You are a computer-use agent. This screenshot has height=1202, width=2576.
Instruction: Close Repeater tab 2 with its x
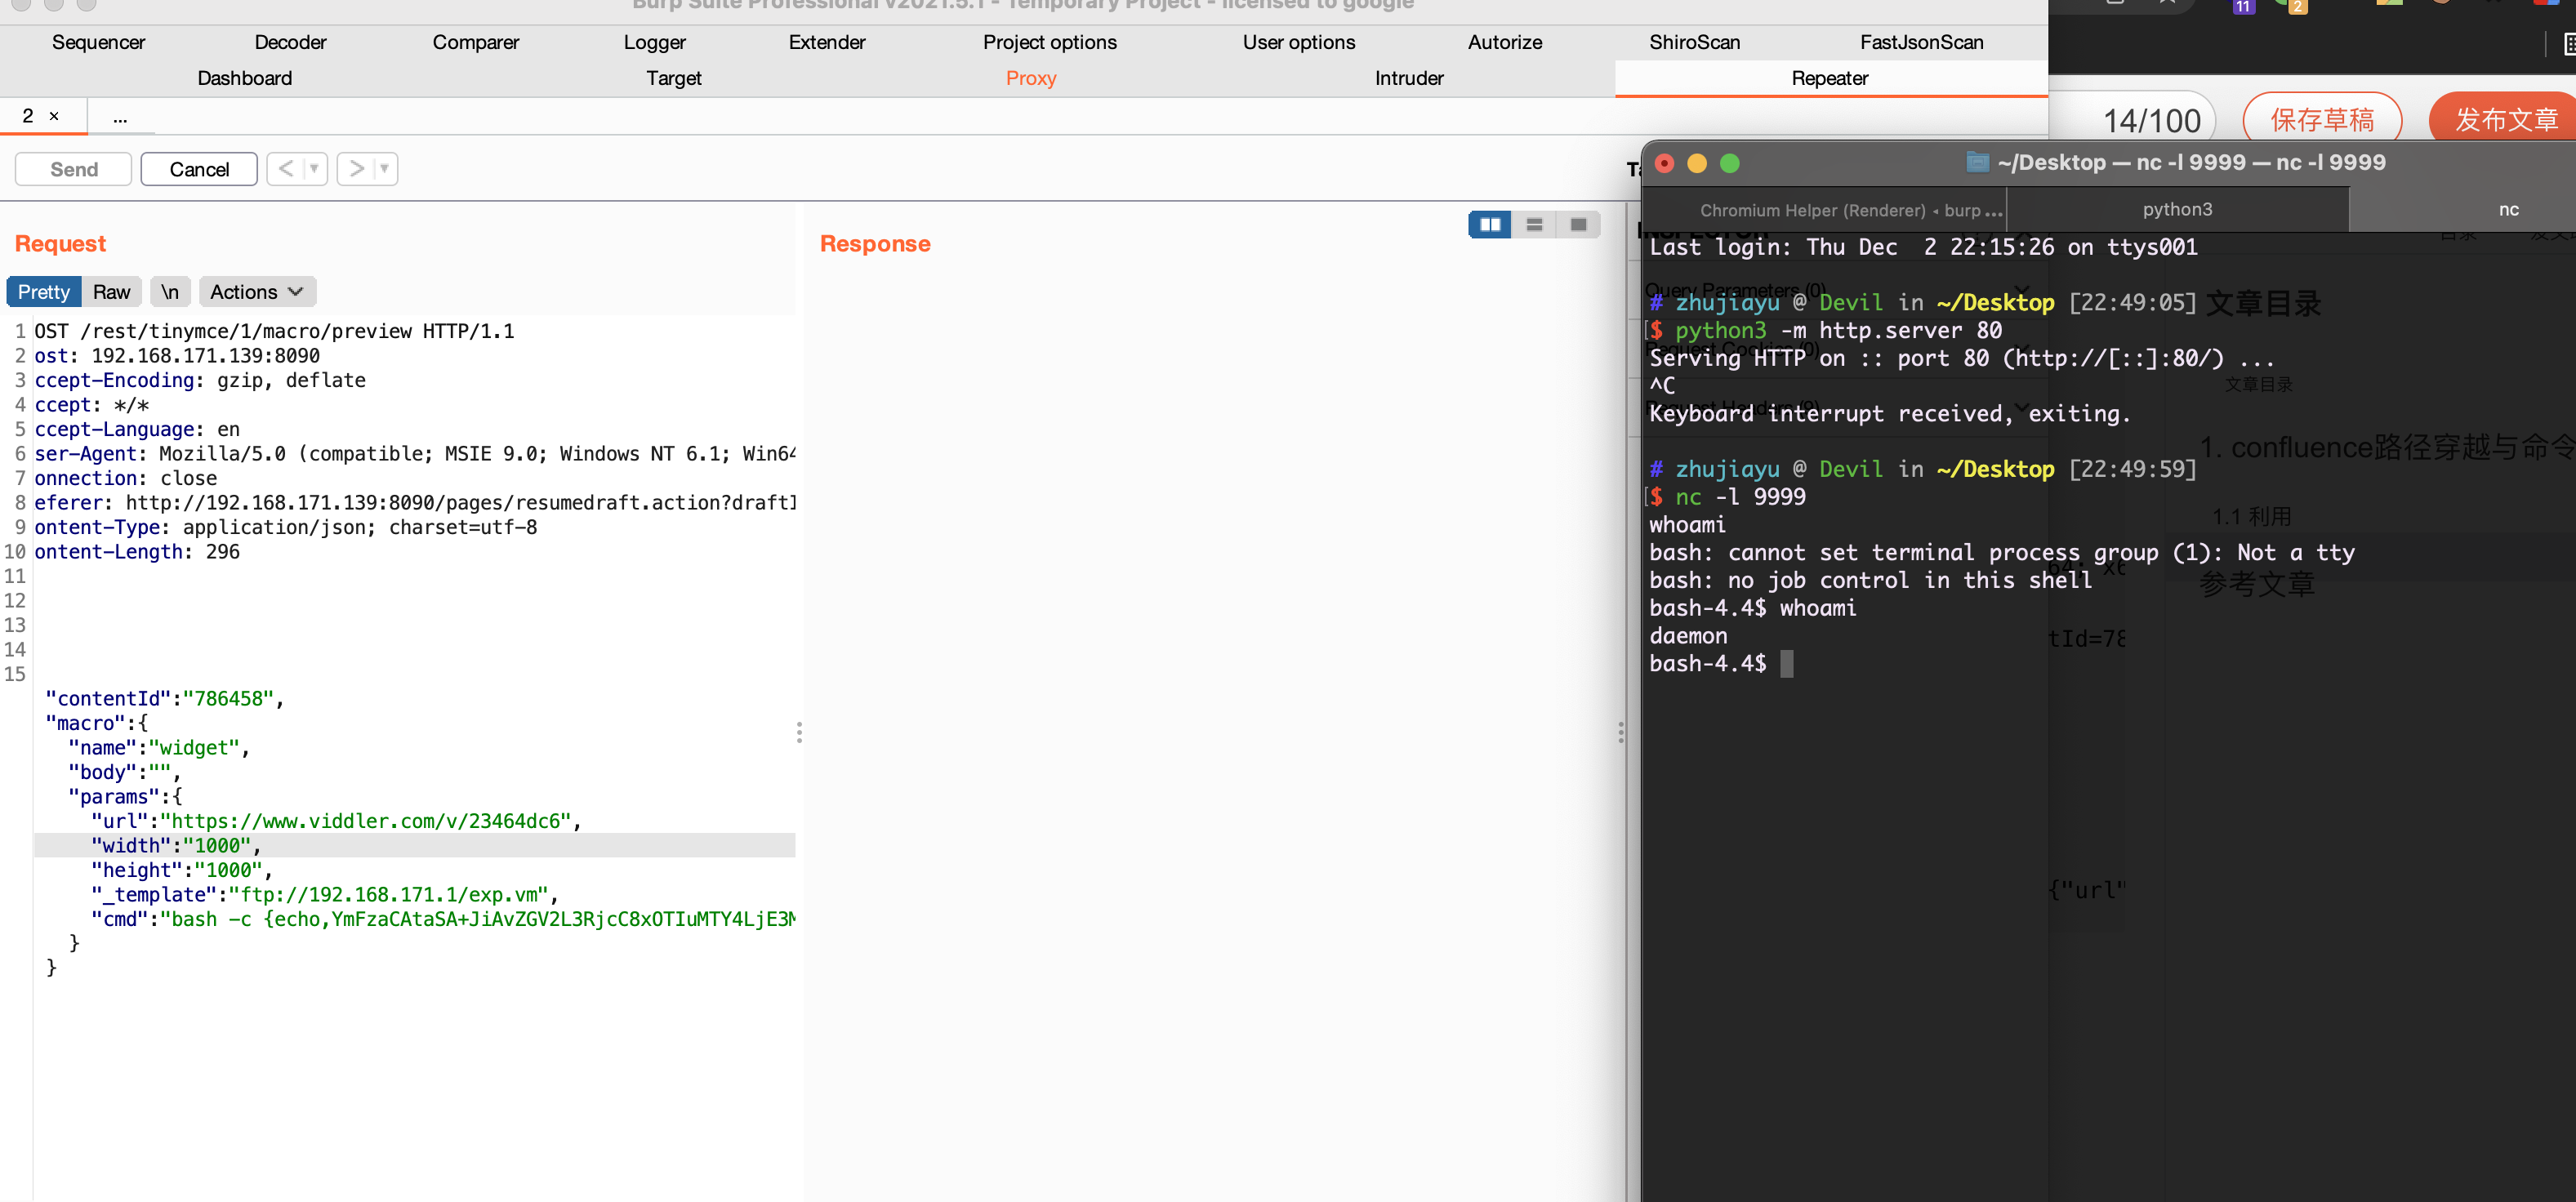click(55, 116)
